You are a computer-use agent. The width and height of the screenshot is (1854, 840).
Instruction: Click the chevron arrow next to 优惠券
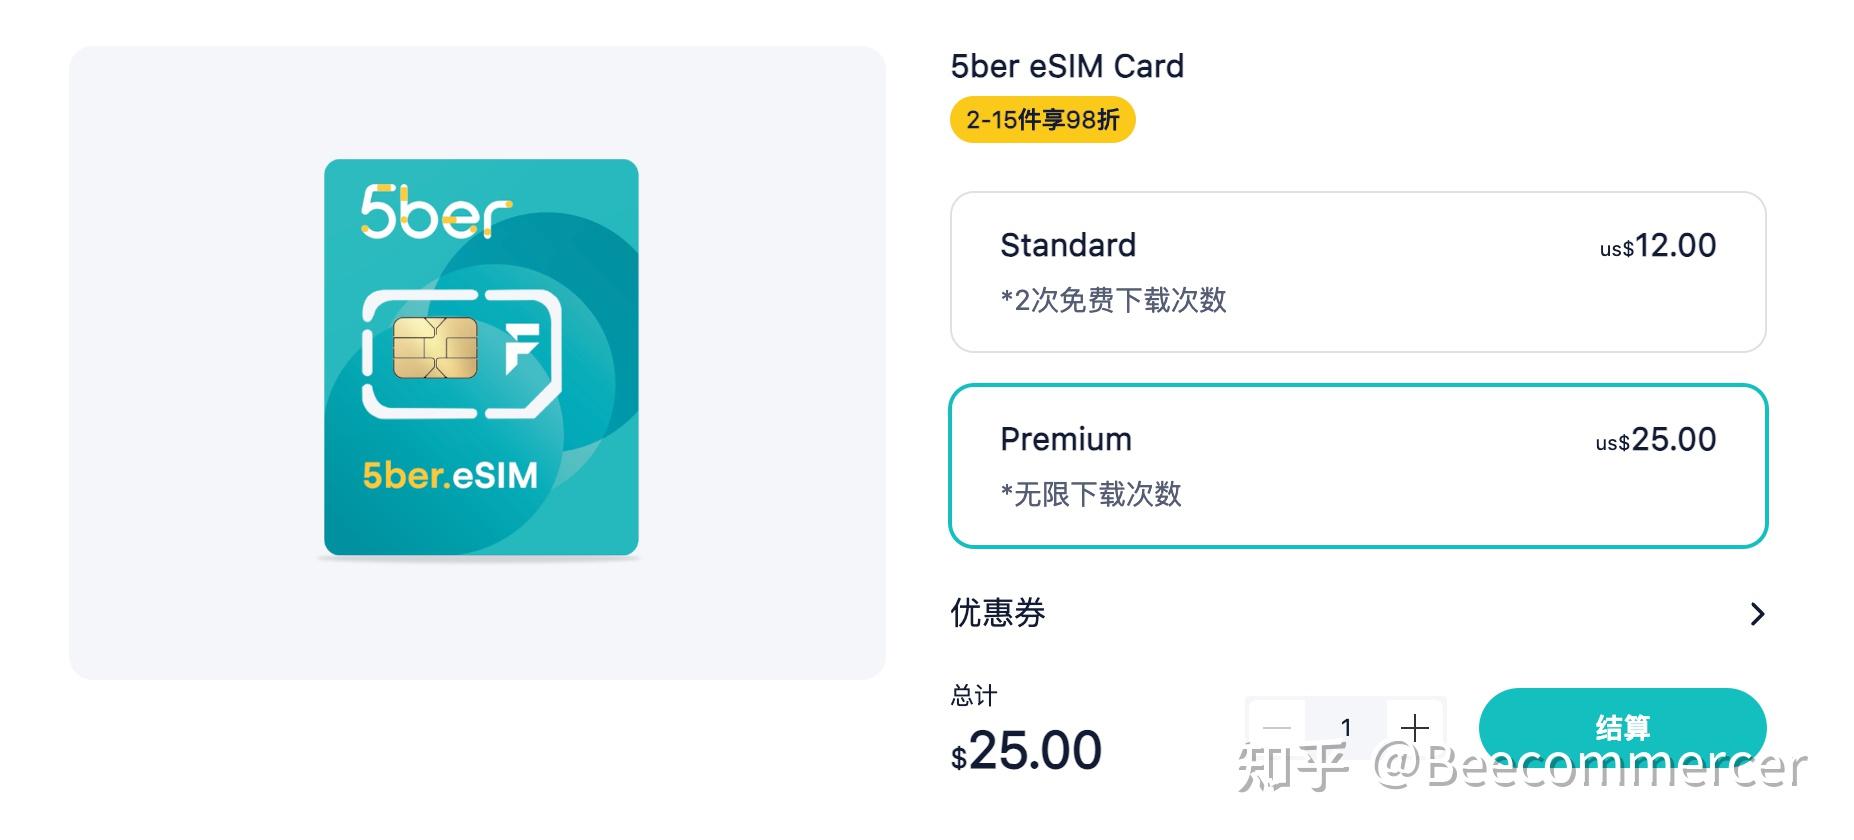(x=1757, y=614)
